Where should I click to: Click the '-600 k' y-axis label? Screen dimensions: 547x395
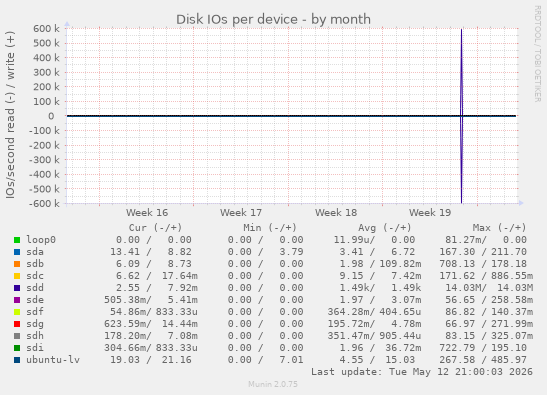(44, 203)
